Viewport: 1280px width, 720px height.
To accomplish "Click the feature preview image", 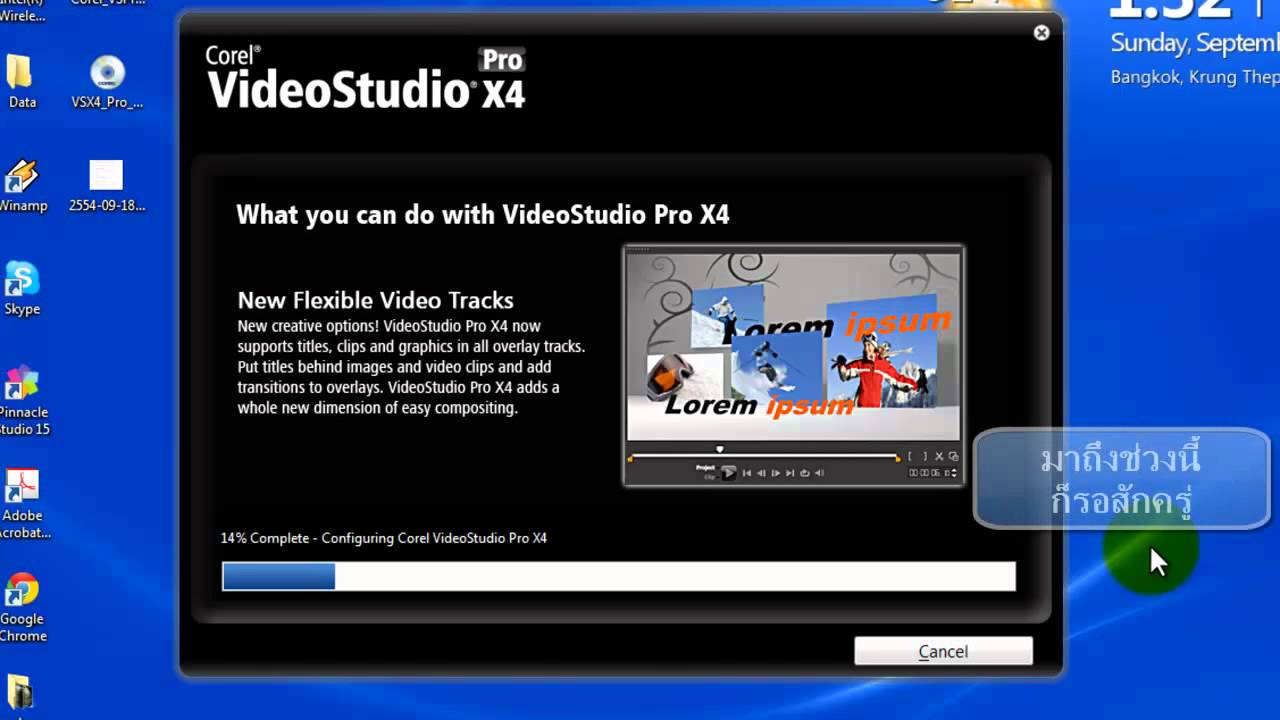I will click(794, 365).
